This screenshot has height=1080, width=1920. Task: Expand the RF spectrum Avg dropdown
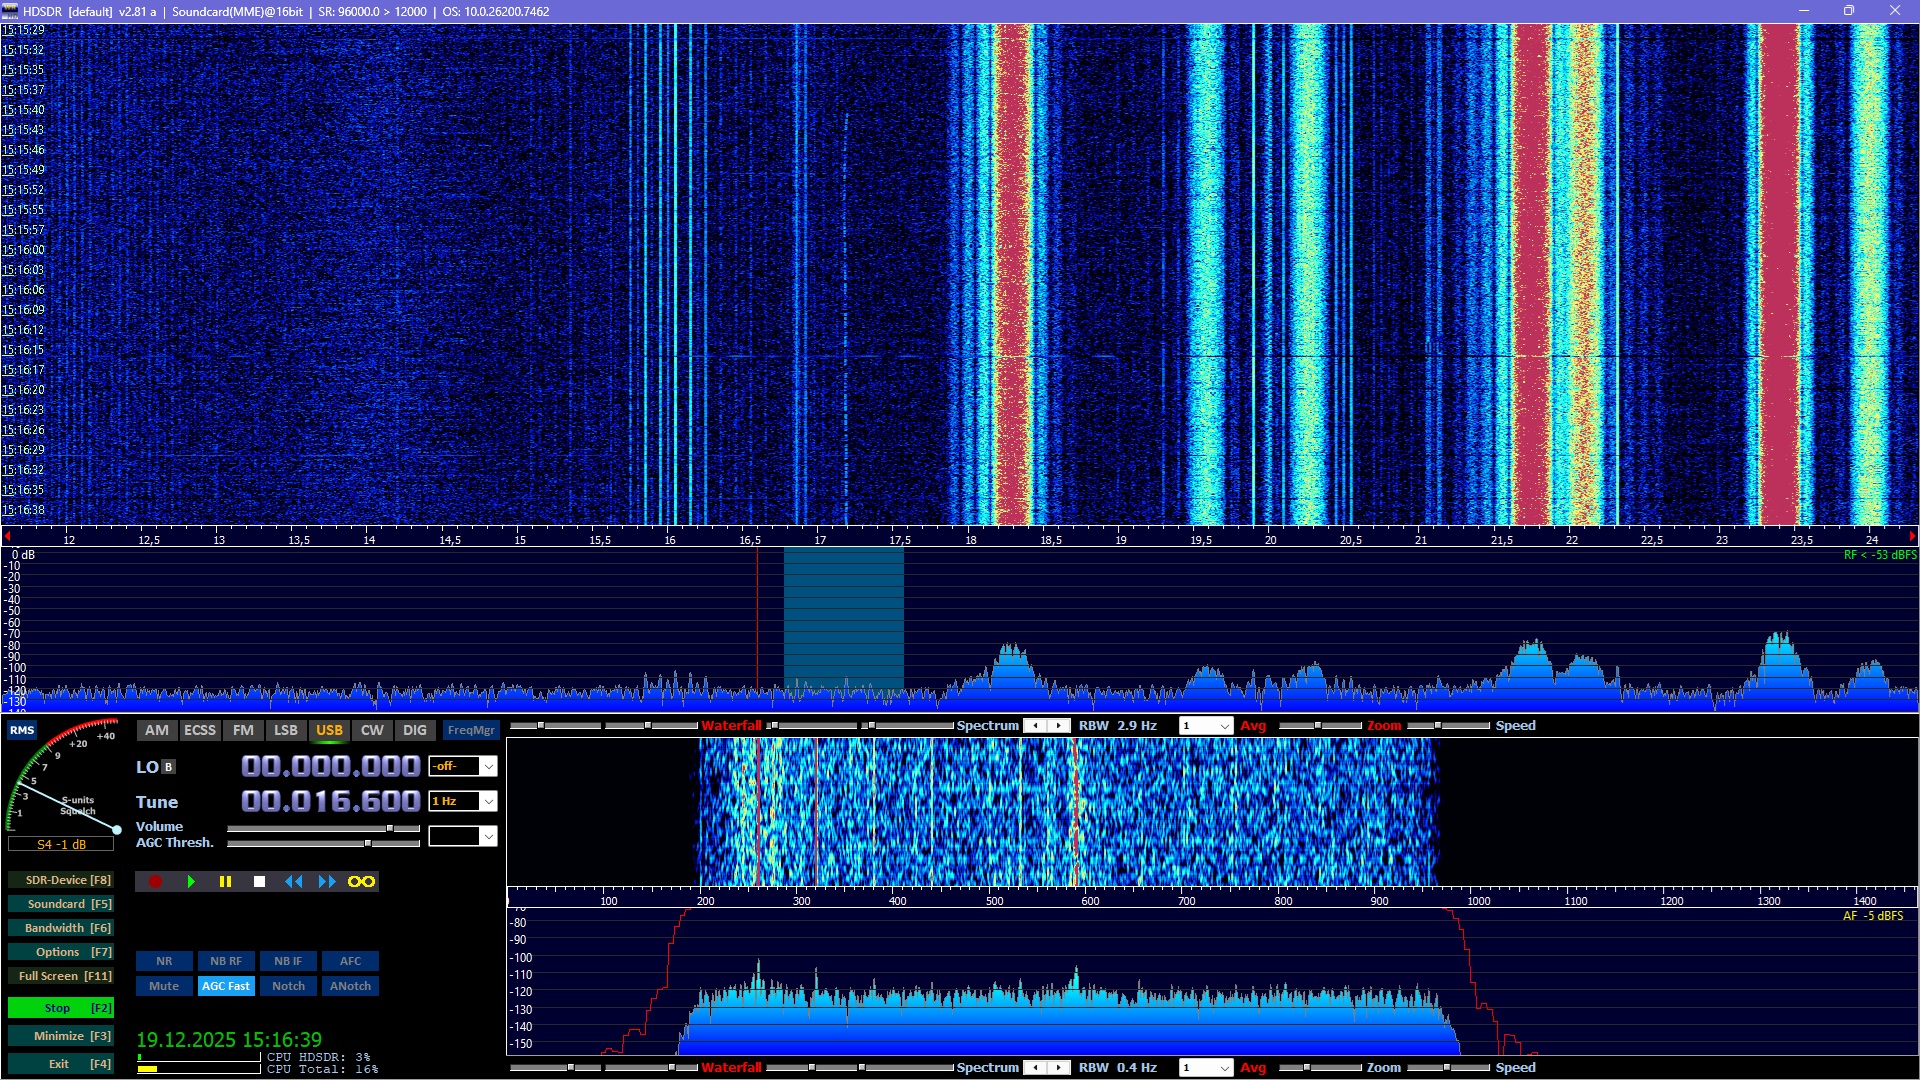pos(1224,726)
